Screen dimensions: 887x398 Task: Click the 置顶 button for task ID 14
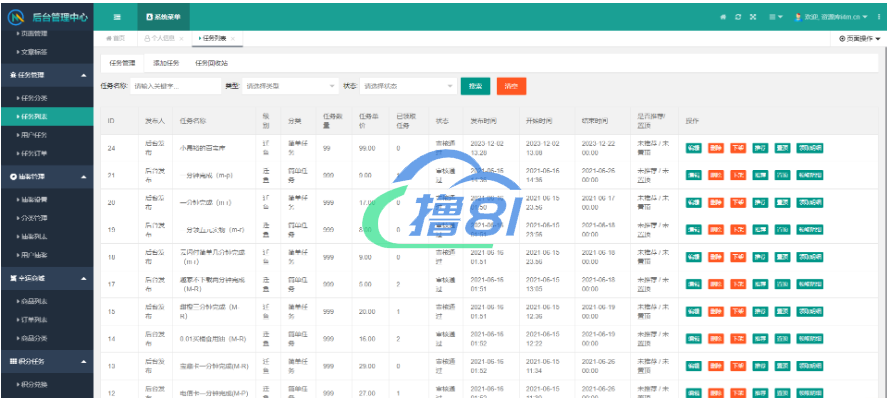coord(782,339)
